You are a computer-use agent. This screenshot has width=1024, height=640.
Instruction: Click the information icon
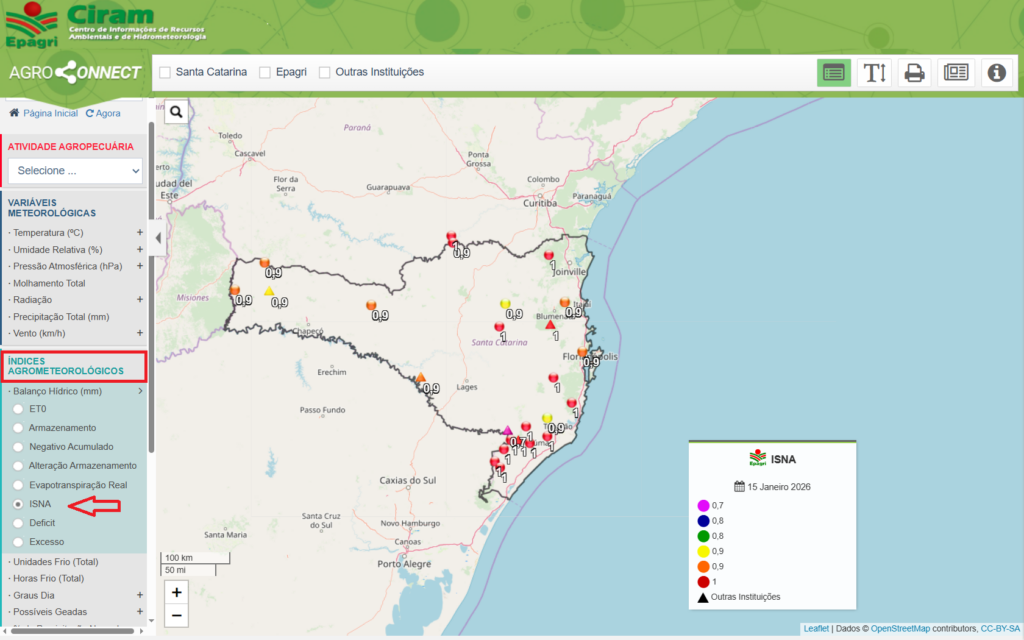pyautogui.click(x=996, y=72)
